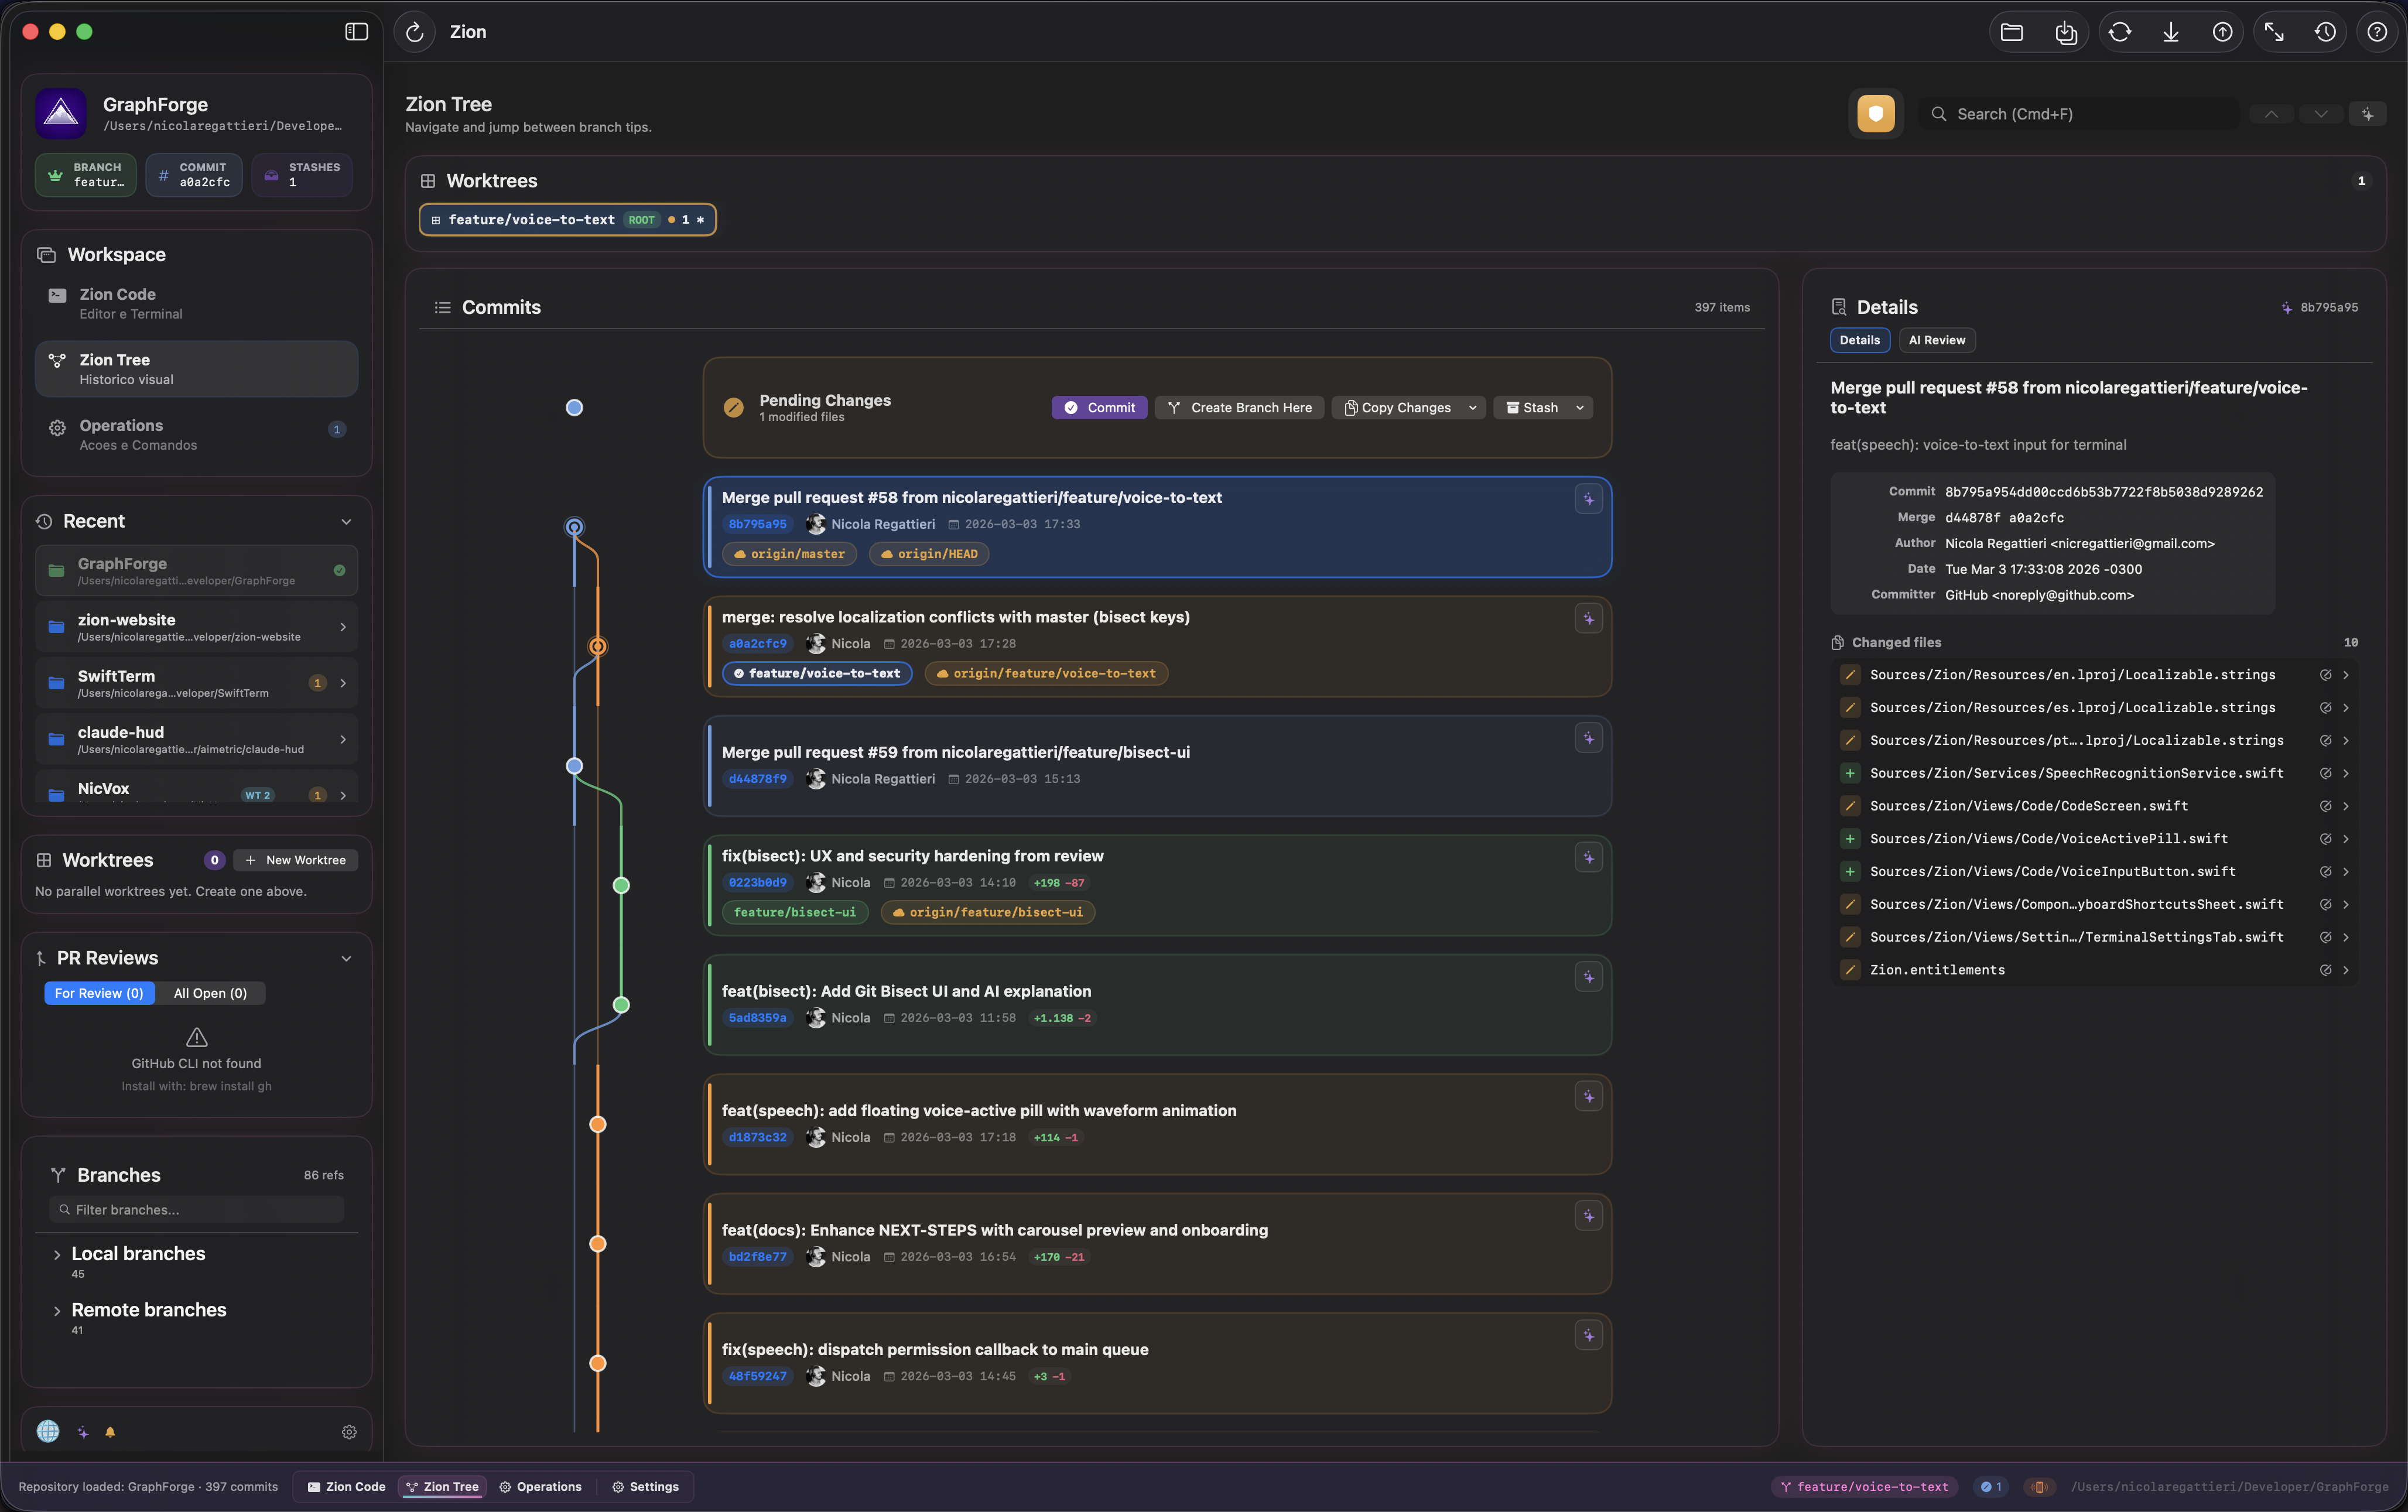The width and height of the screenshot is (2408, 1512).
Task: Expand en.lproj/Localizable.strings file chevron
Action: (x=2345, y=675)
